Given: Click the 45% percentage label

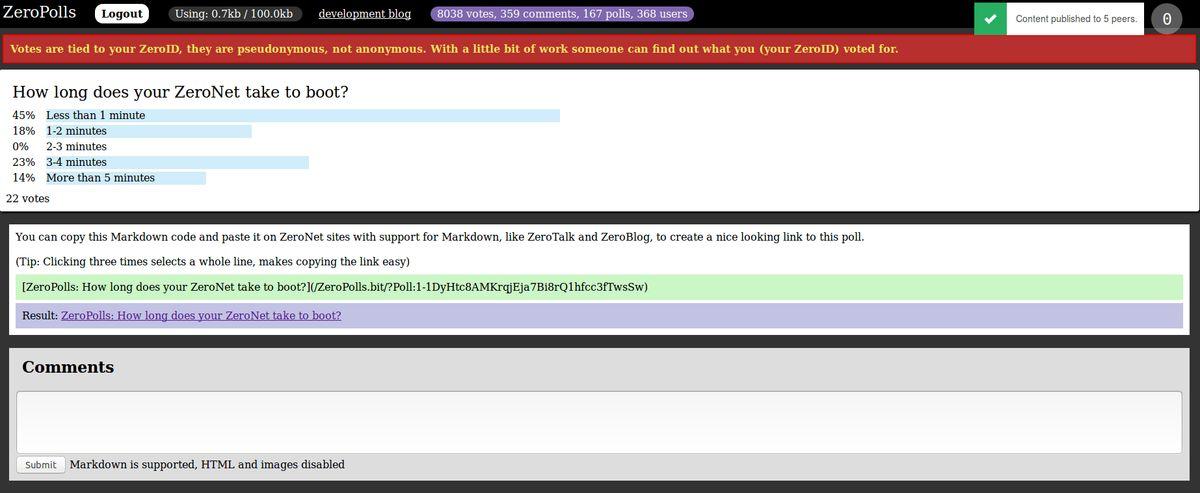Looking at the screenshot, I should coord(24,115).
